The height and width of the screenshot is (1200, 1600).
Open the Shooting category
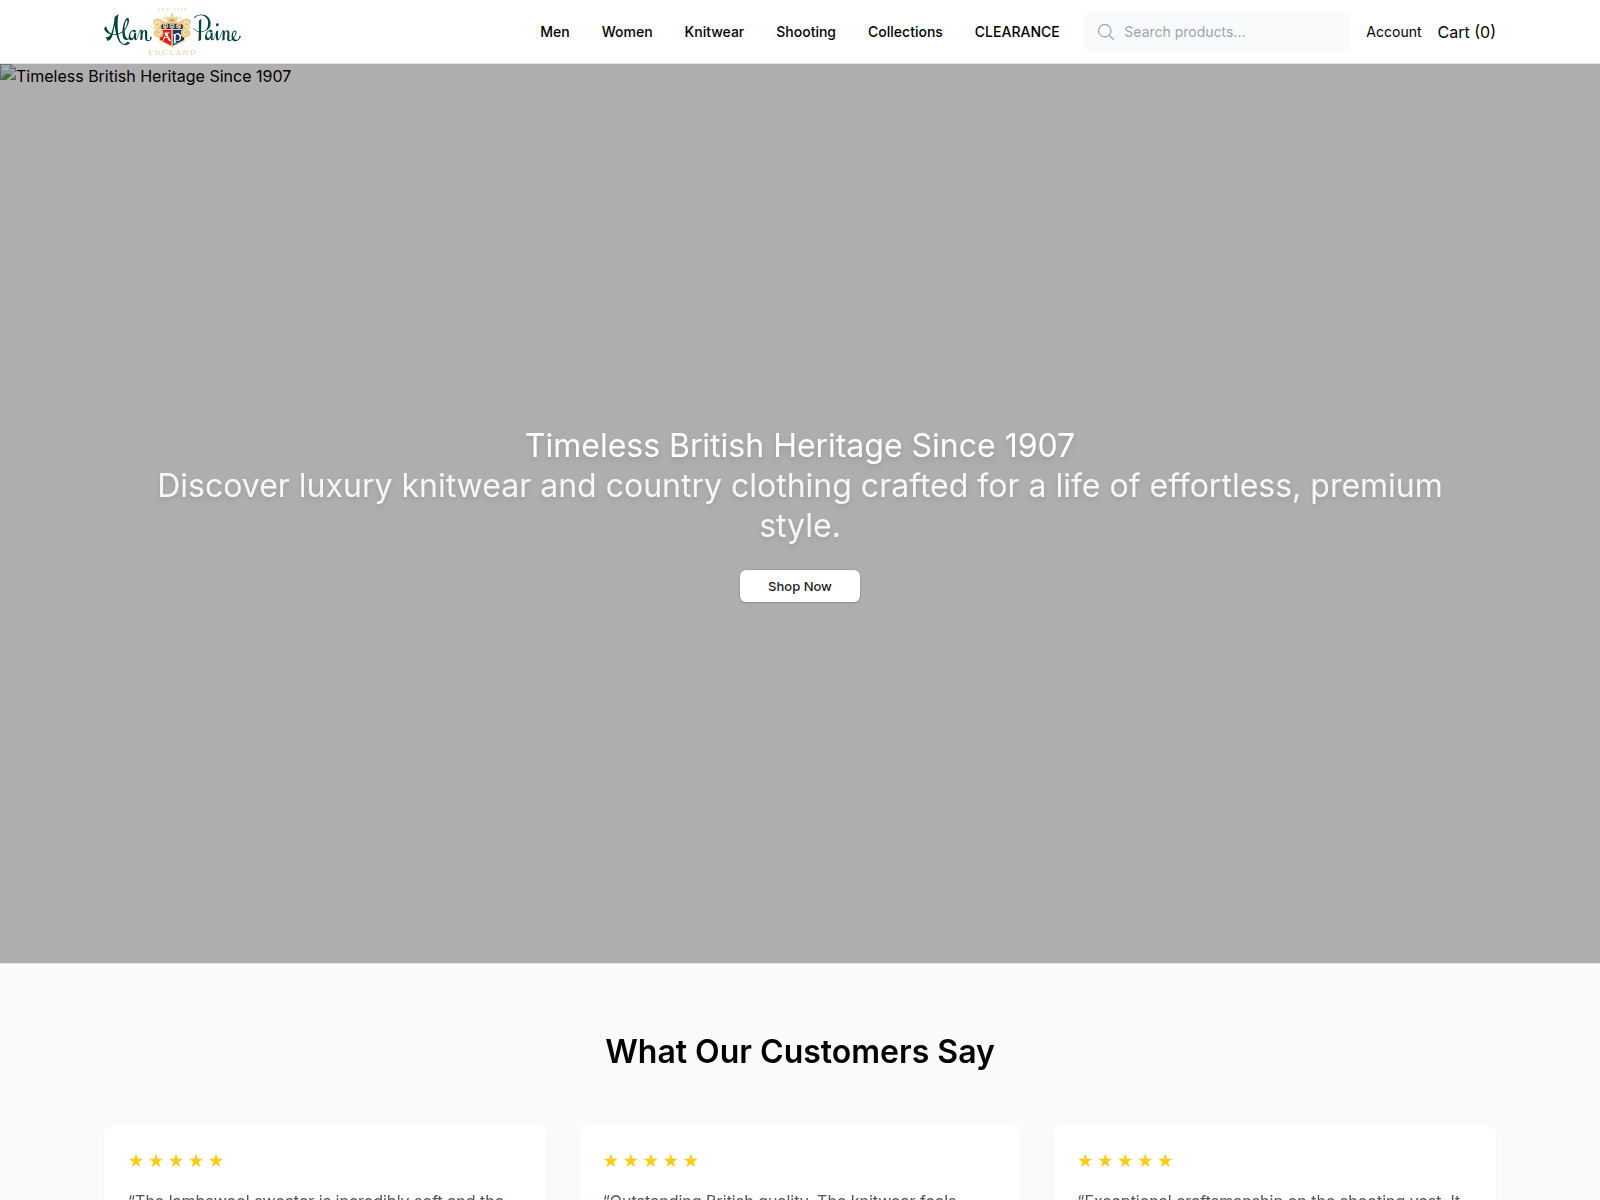pos(806,32)
